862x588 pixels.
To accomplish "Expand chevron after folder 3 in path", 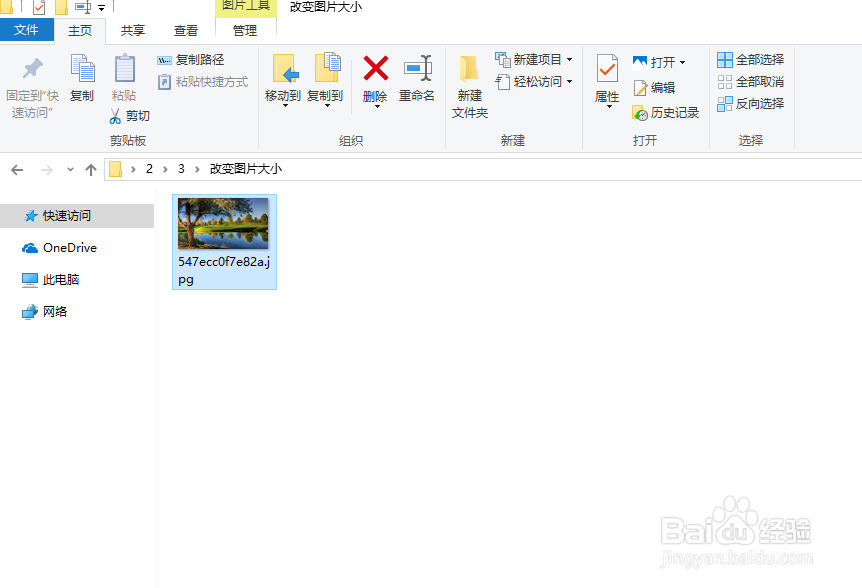I will pos(197,169).
